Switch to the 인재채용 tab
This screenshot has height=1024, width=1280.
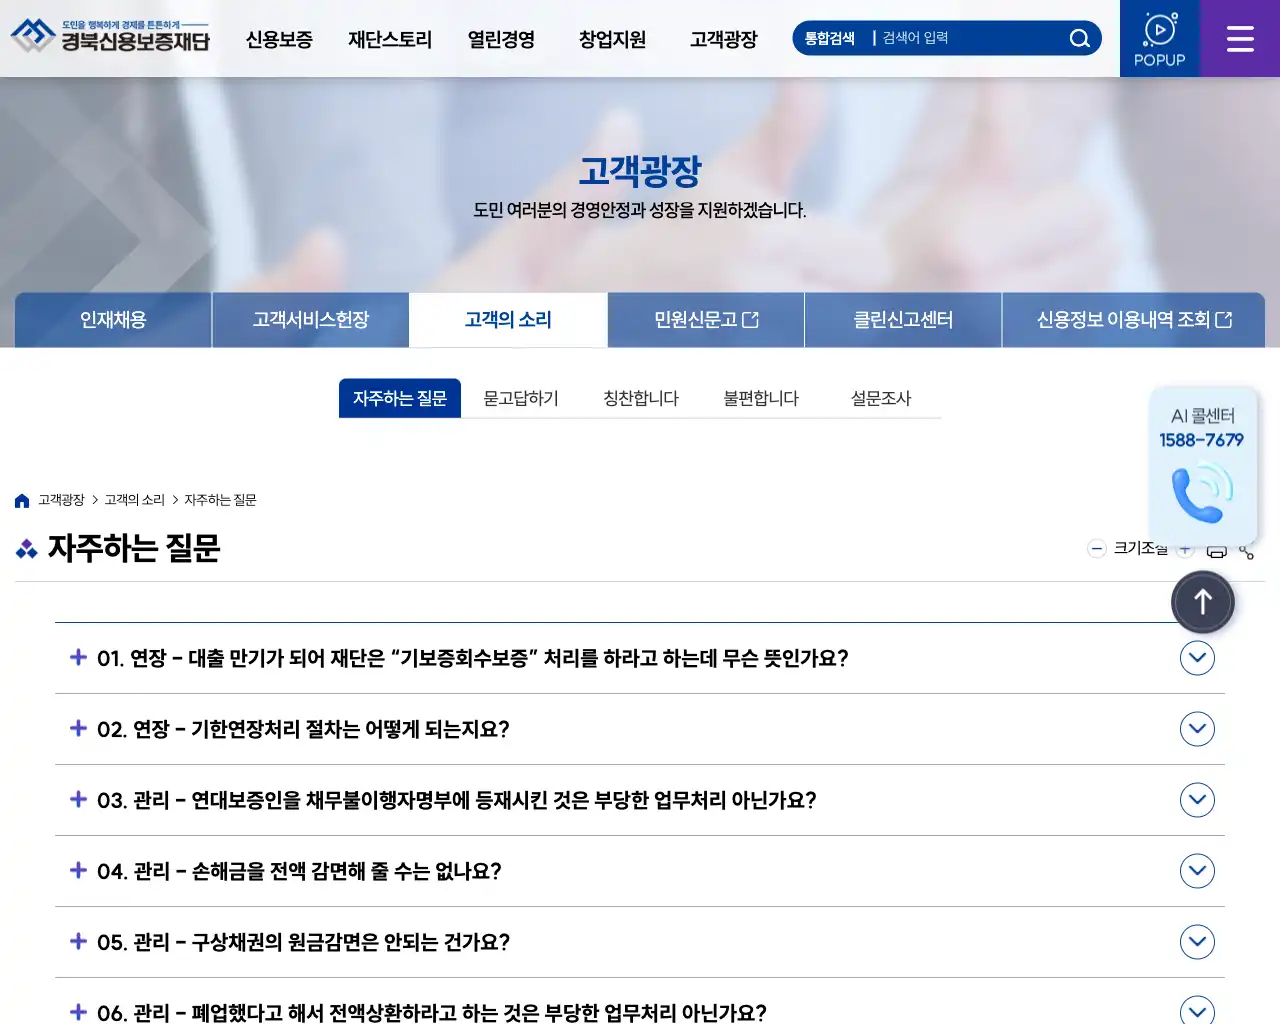(x=113, y=320)
